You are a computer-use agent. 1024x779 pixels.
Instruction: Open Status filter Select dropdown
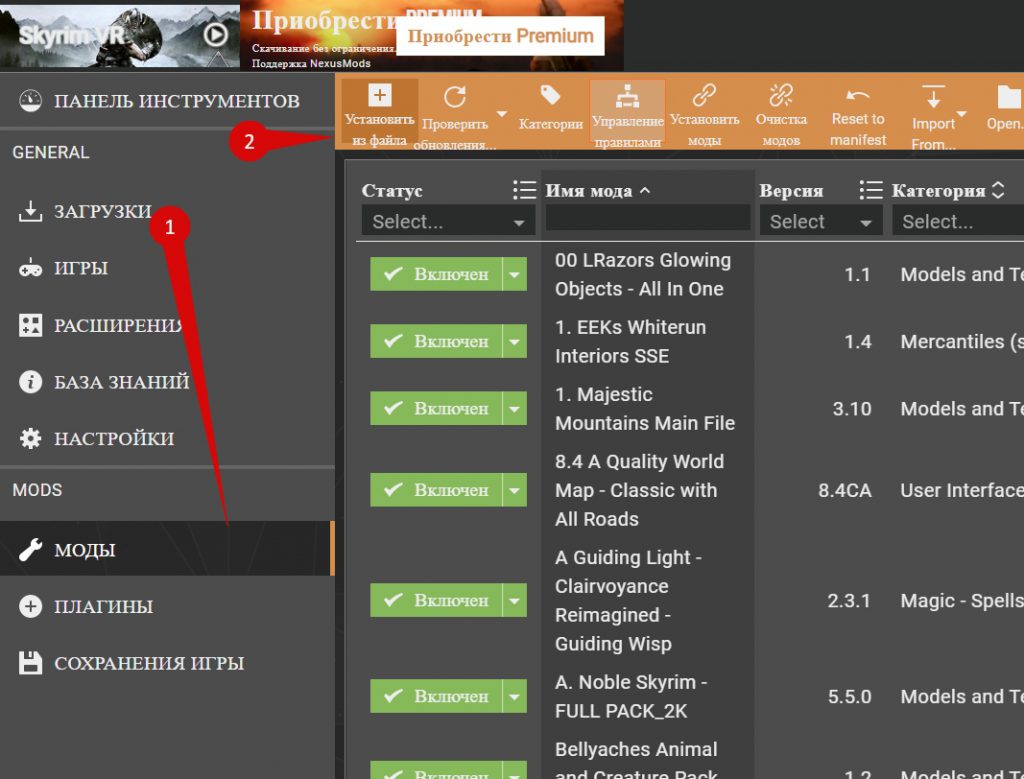[x=448, y=222]
